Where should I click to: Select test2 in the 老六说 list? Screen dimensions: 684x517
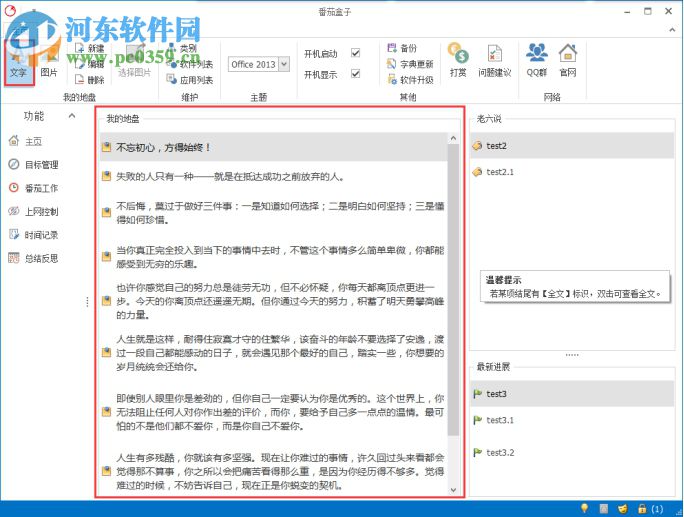tap(572, 146)
